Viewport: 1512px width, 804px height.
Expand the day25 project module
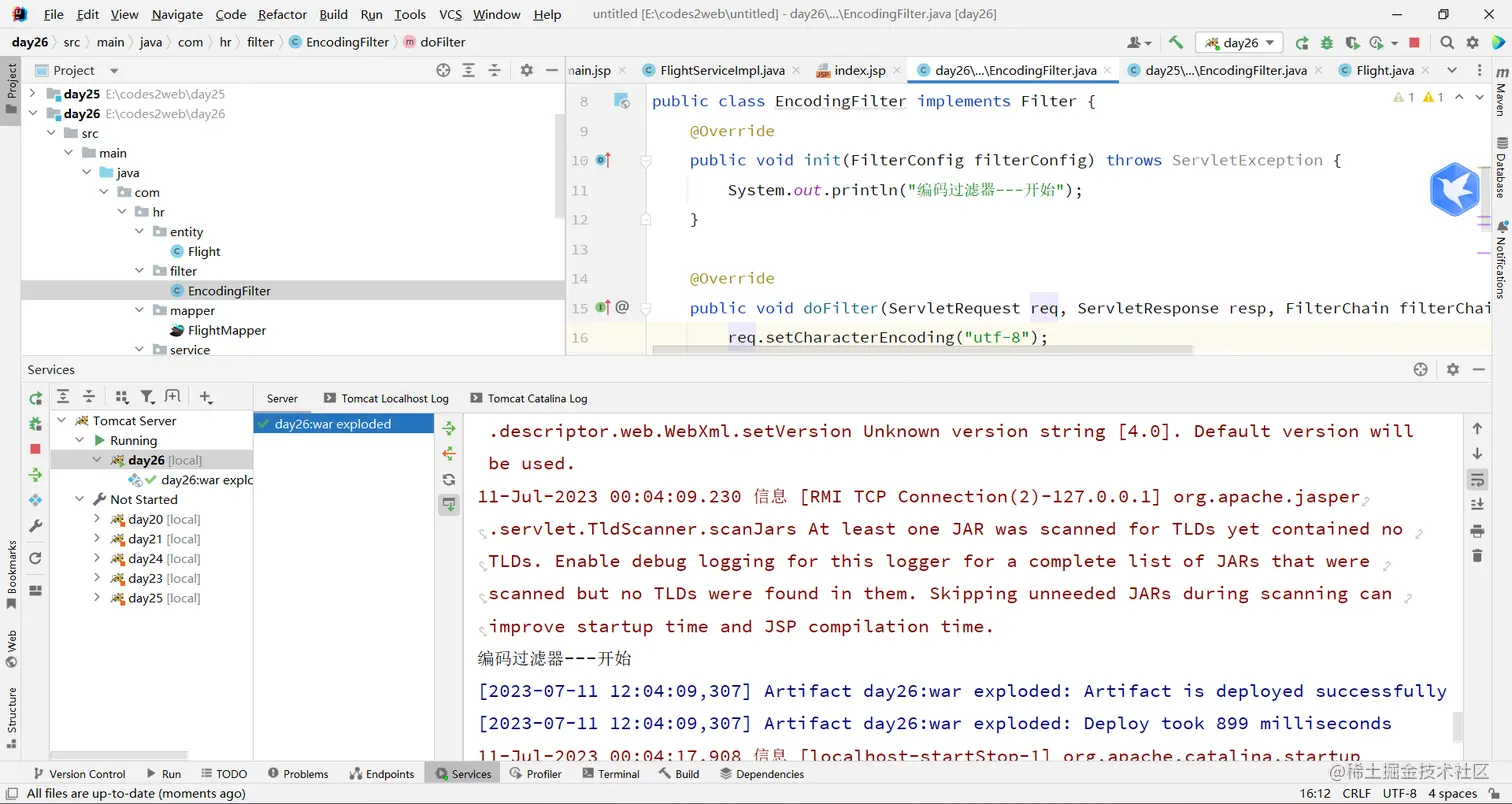(33, 94)
